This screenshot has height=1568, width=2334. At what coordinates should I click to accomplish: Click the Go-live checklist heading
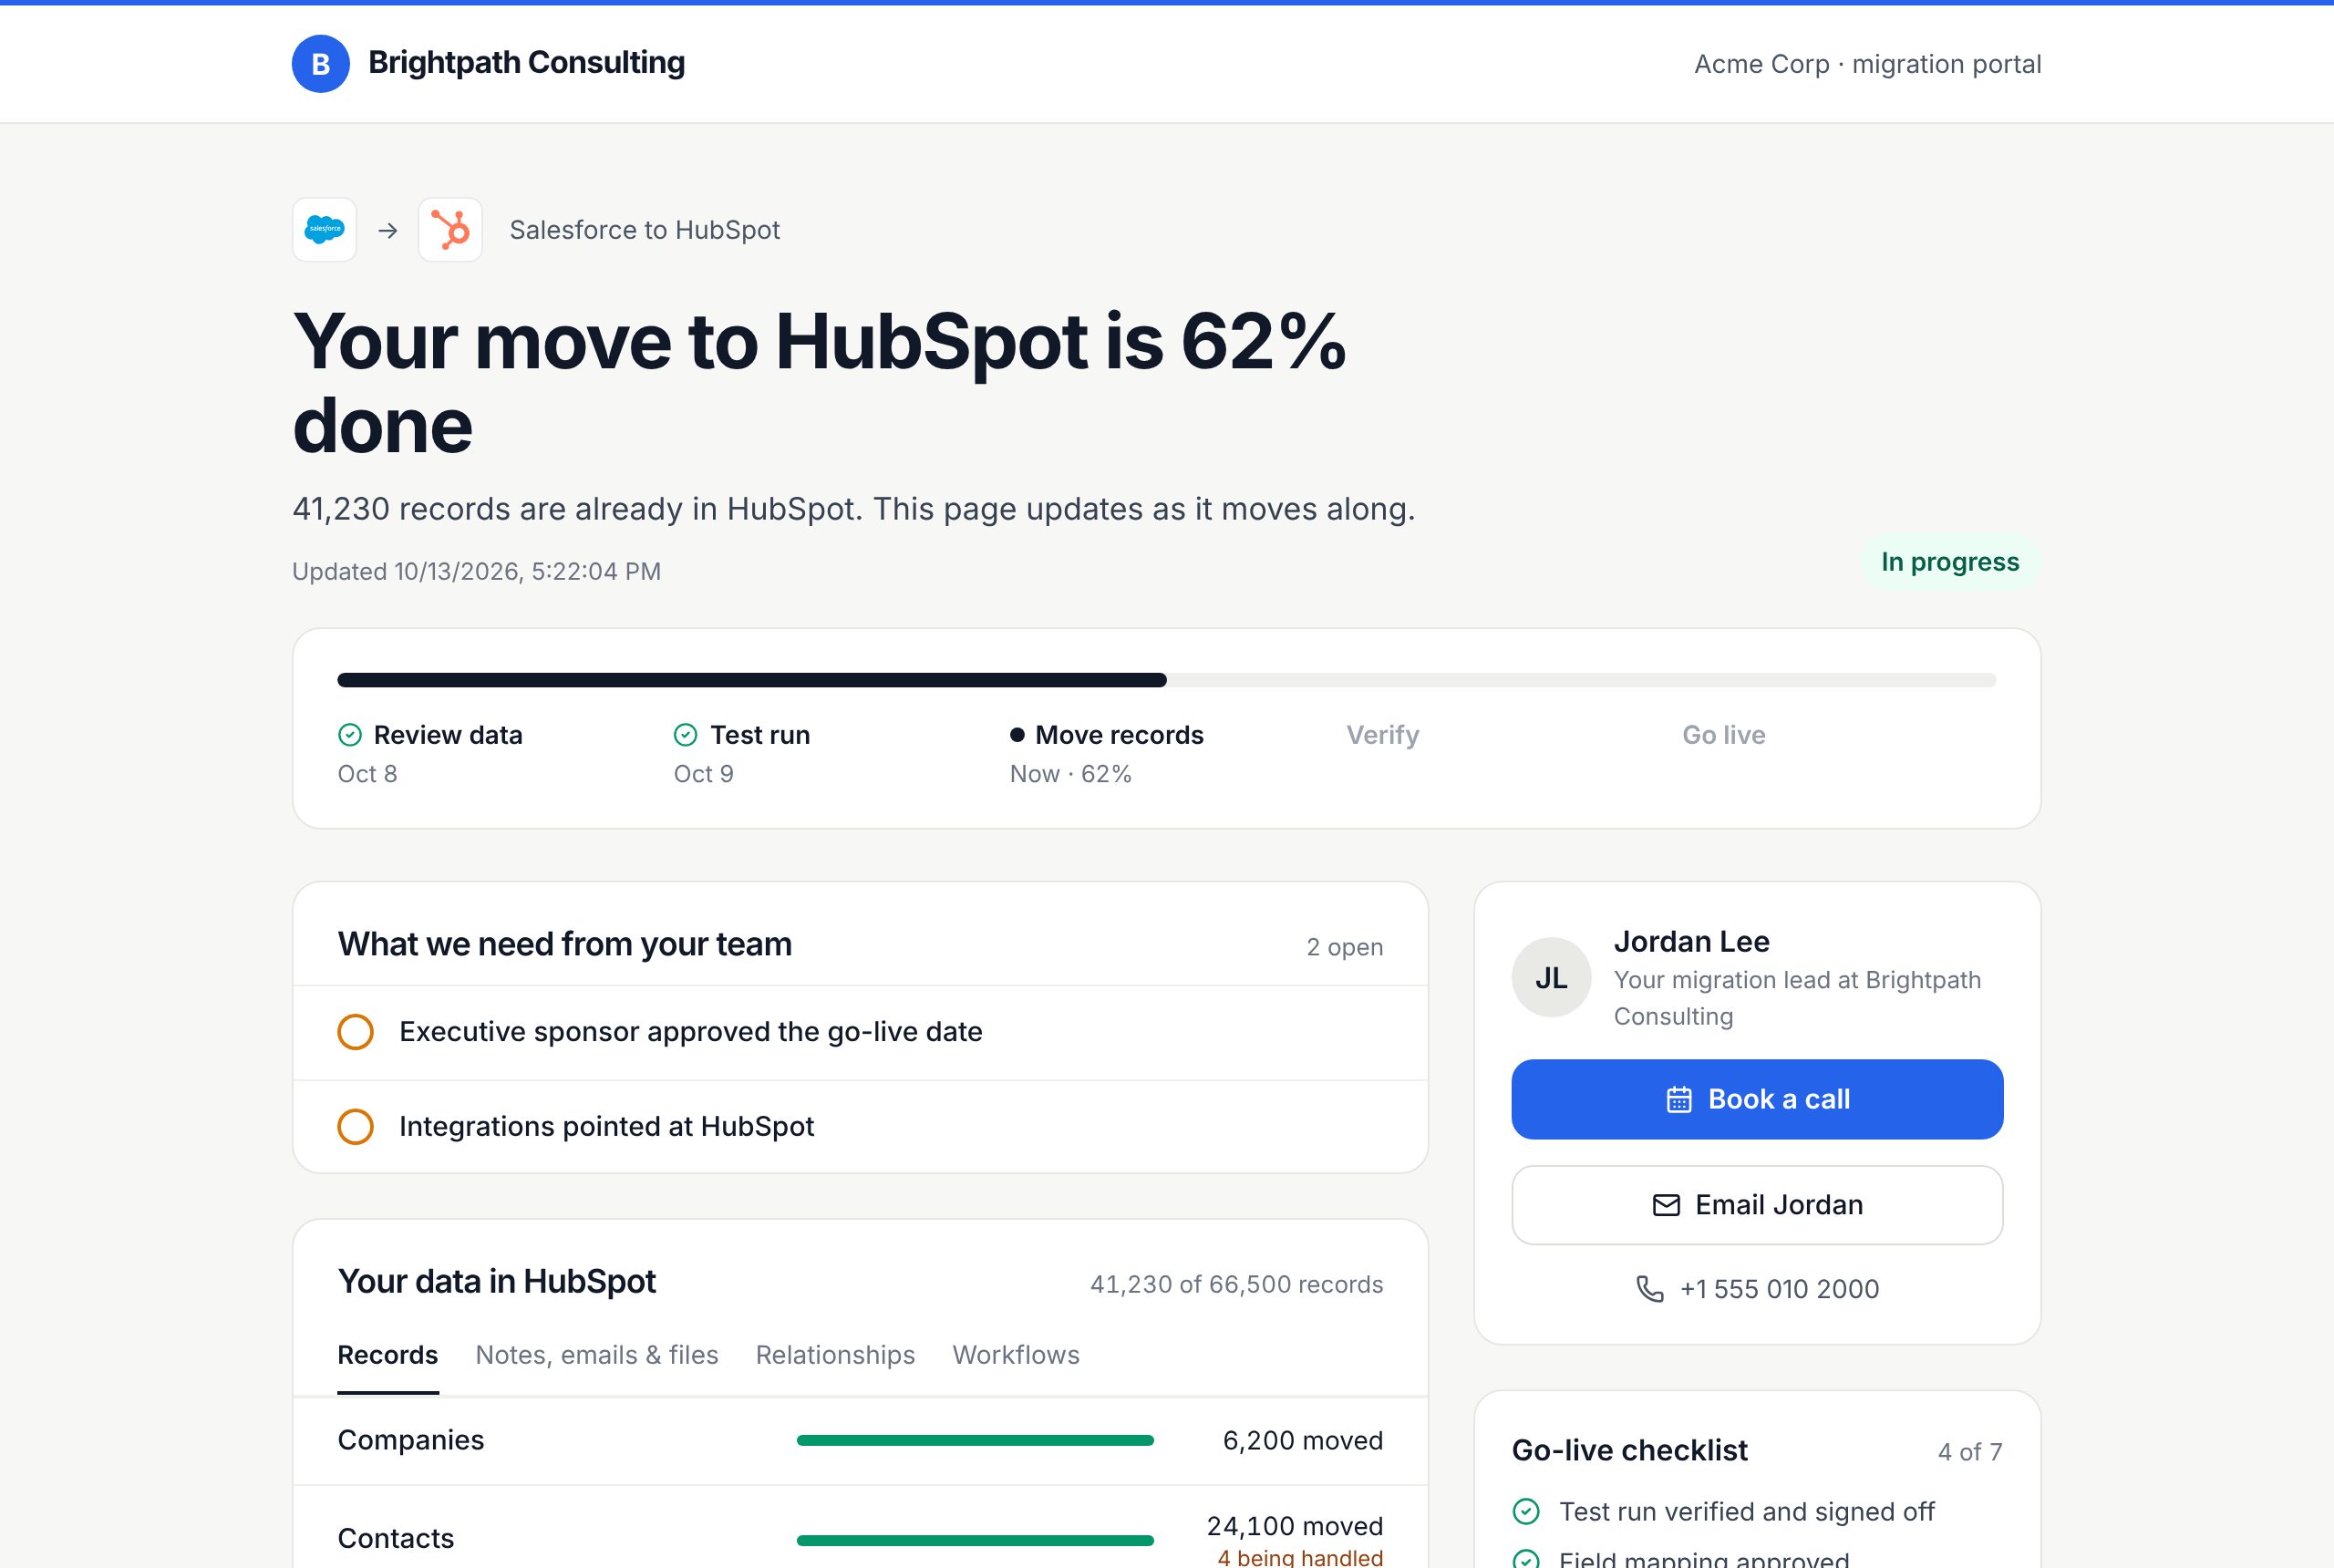1630,1450
